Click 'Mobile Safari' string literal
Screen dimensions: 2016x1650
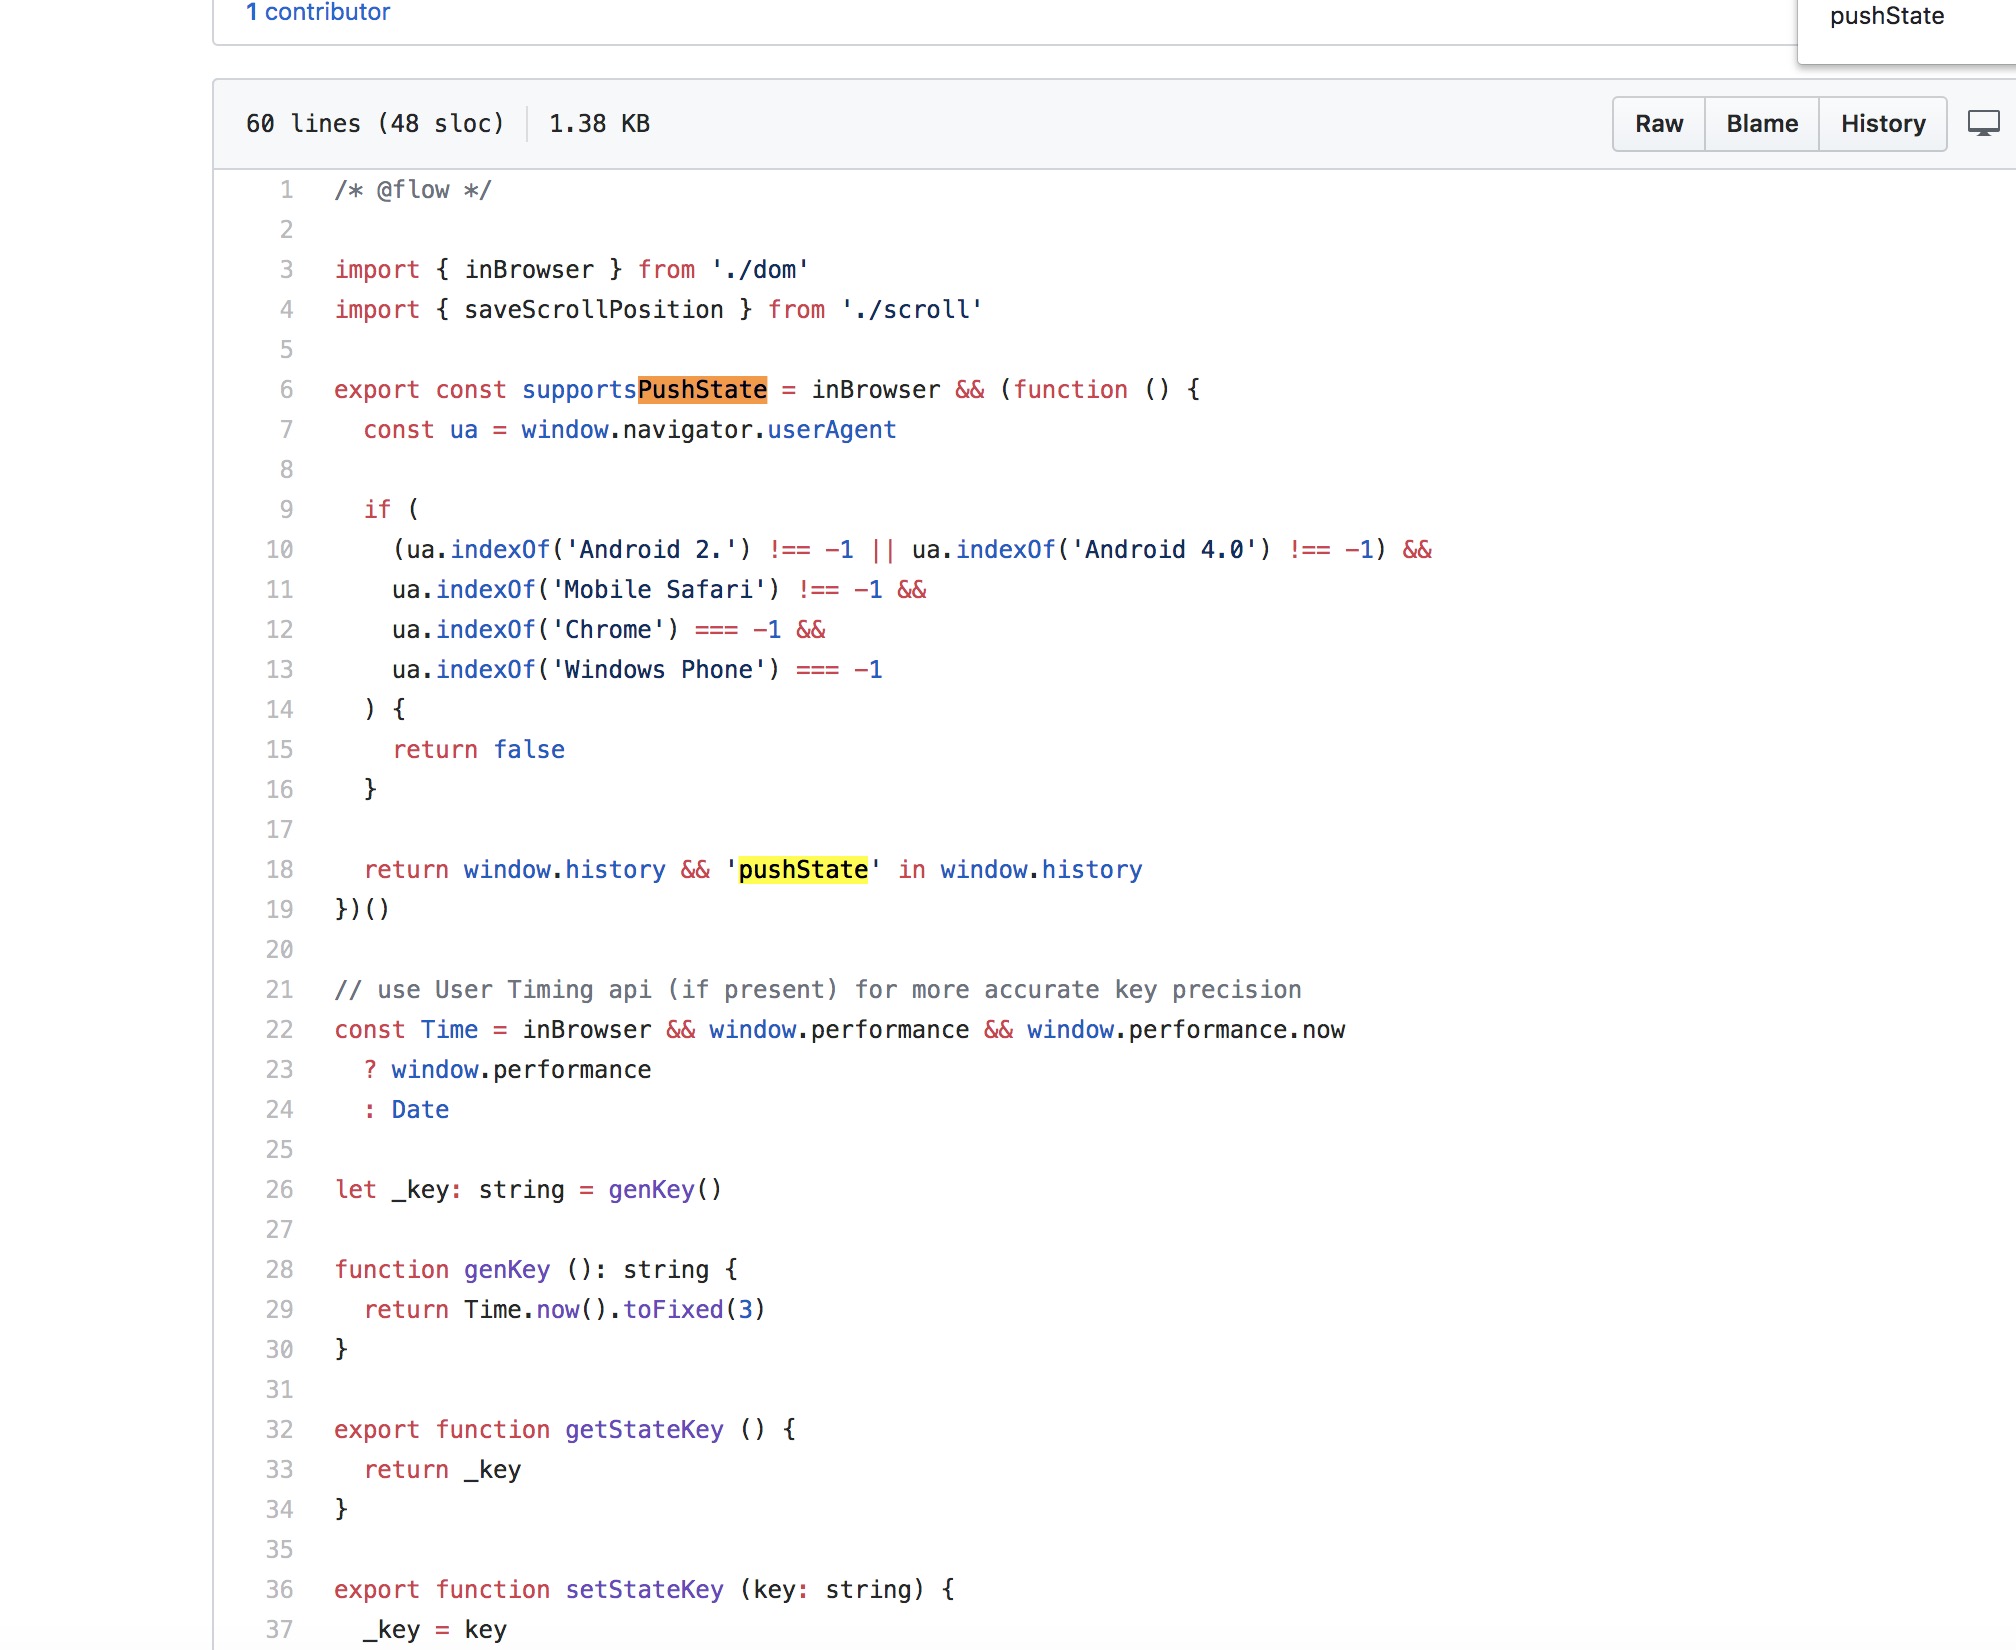[658, 589]
